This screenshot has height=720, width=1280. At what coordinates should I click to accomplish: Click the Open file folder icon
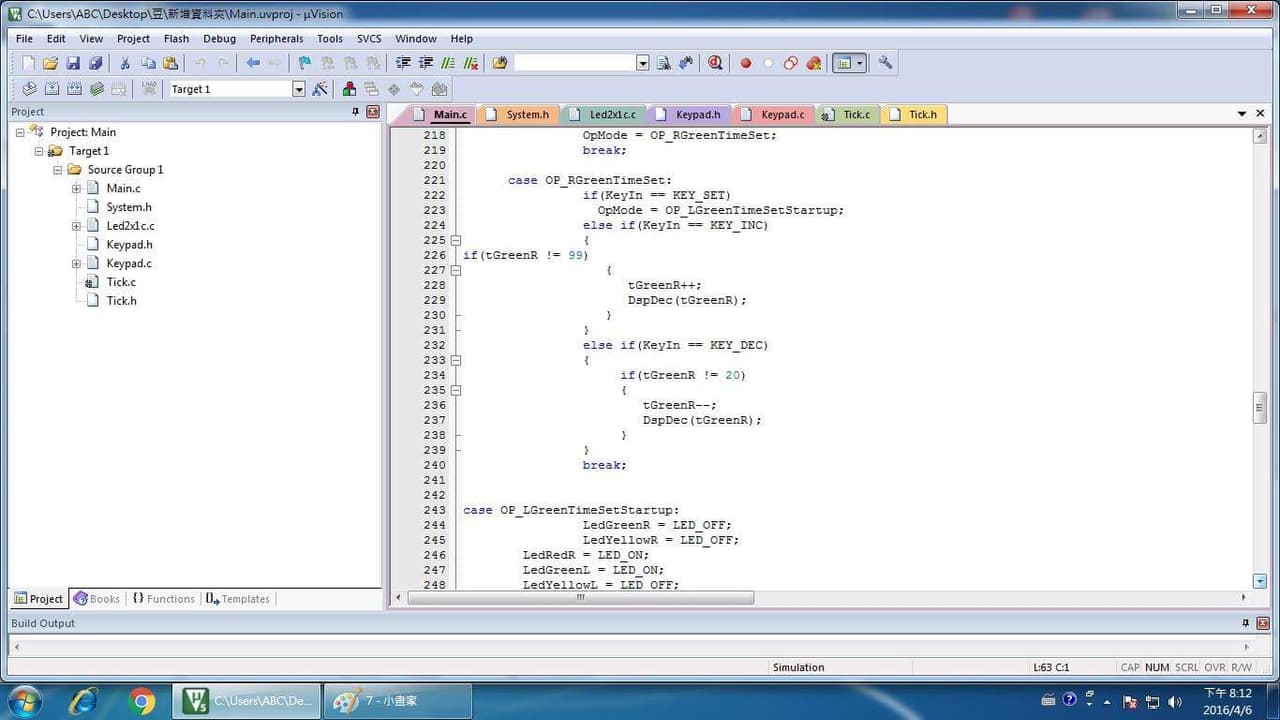pyautogui.click(x=50, y=63)
